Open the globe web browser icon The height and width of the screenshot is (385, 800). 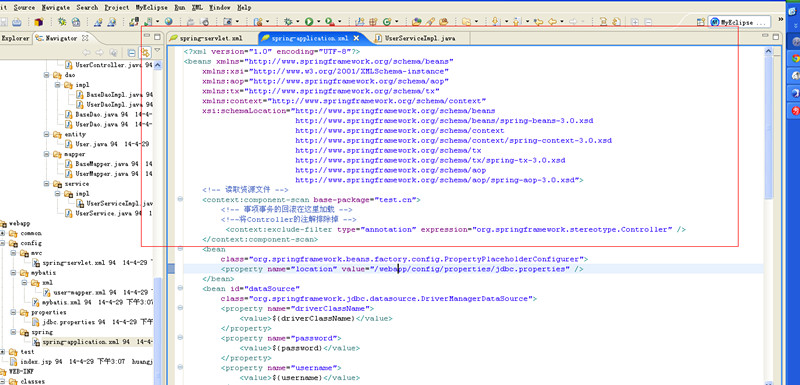168,21
